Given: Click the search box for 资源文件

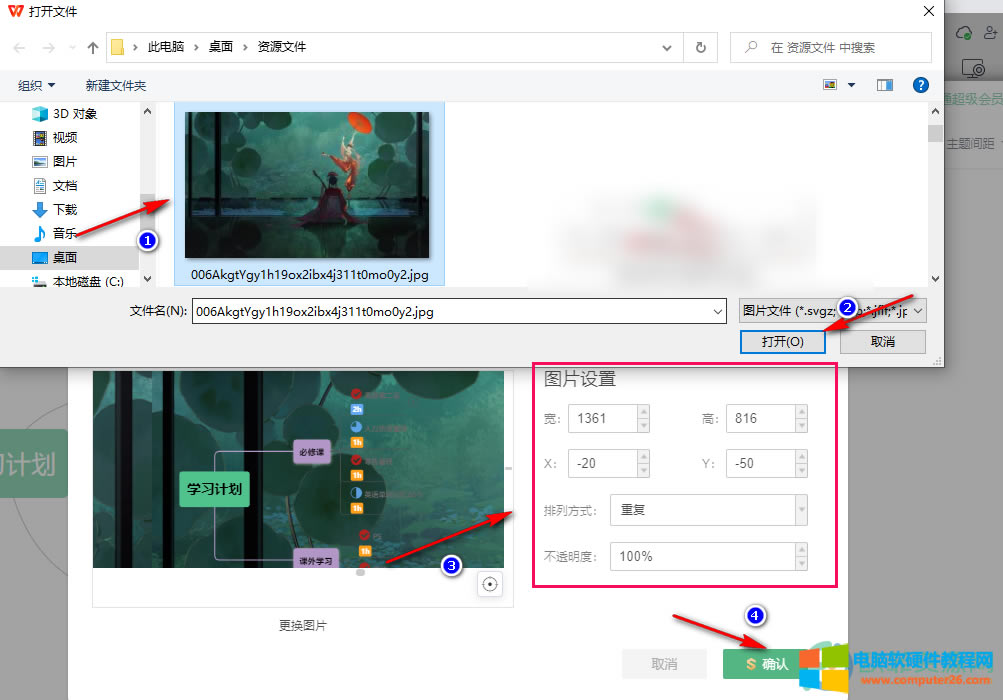Looking at the screenshot, I should pyautogui.click(x=840, y=47).
